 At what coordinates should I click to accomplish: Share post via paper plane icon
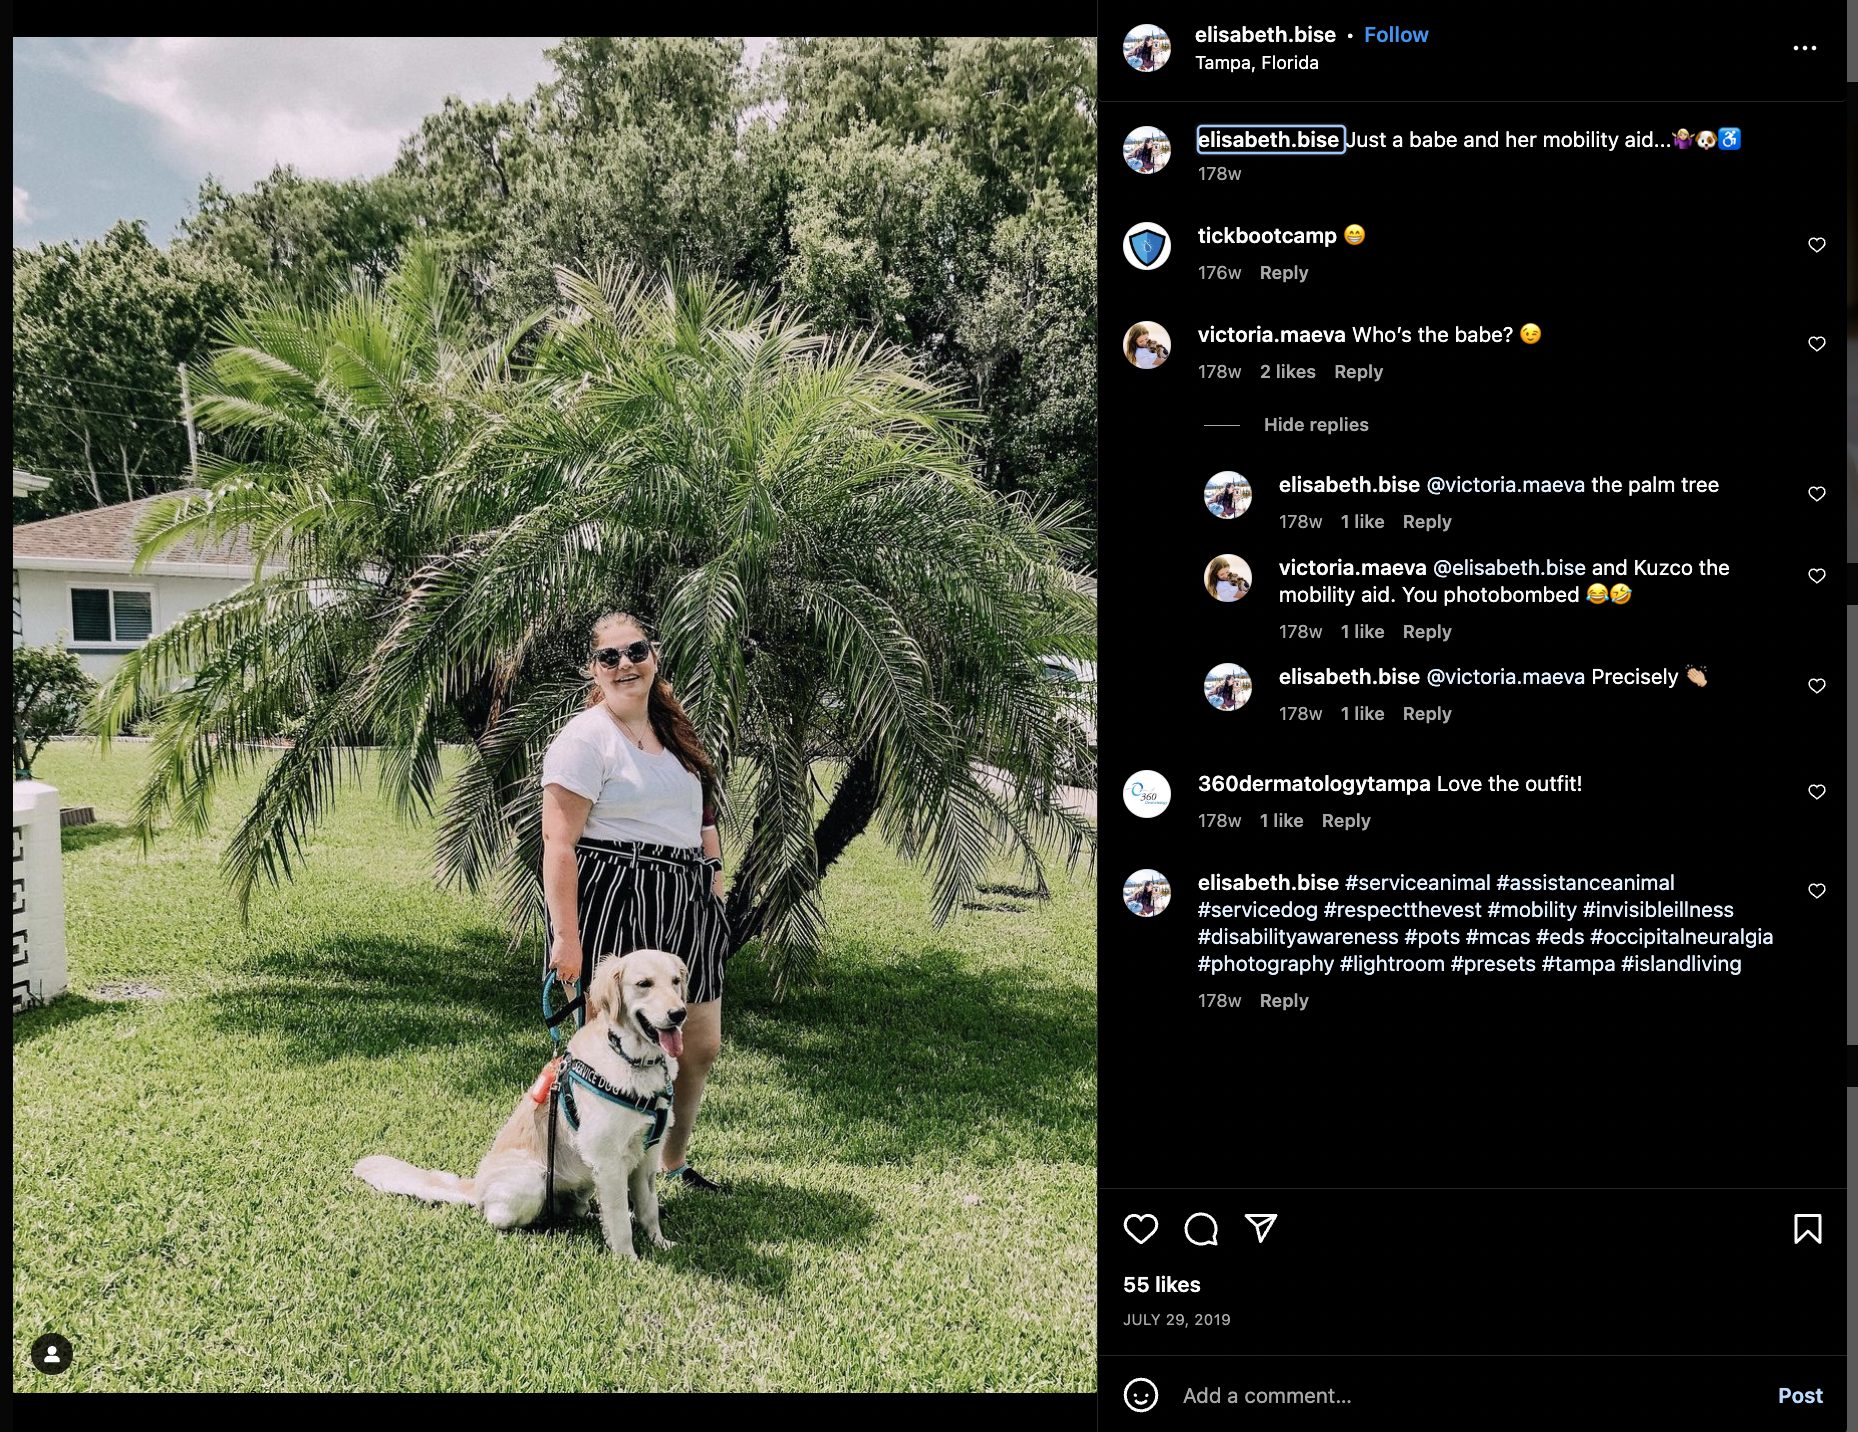[1261, 1228]
